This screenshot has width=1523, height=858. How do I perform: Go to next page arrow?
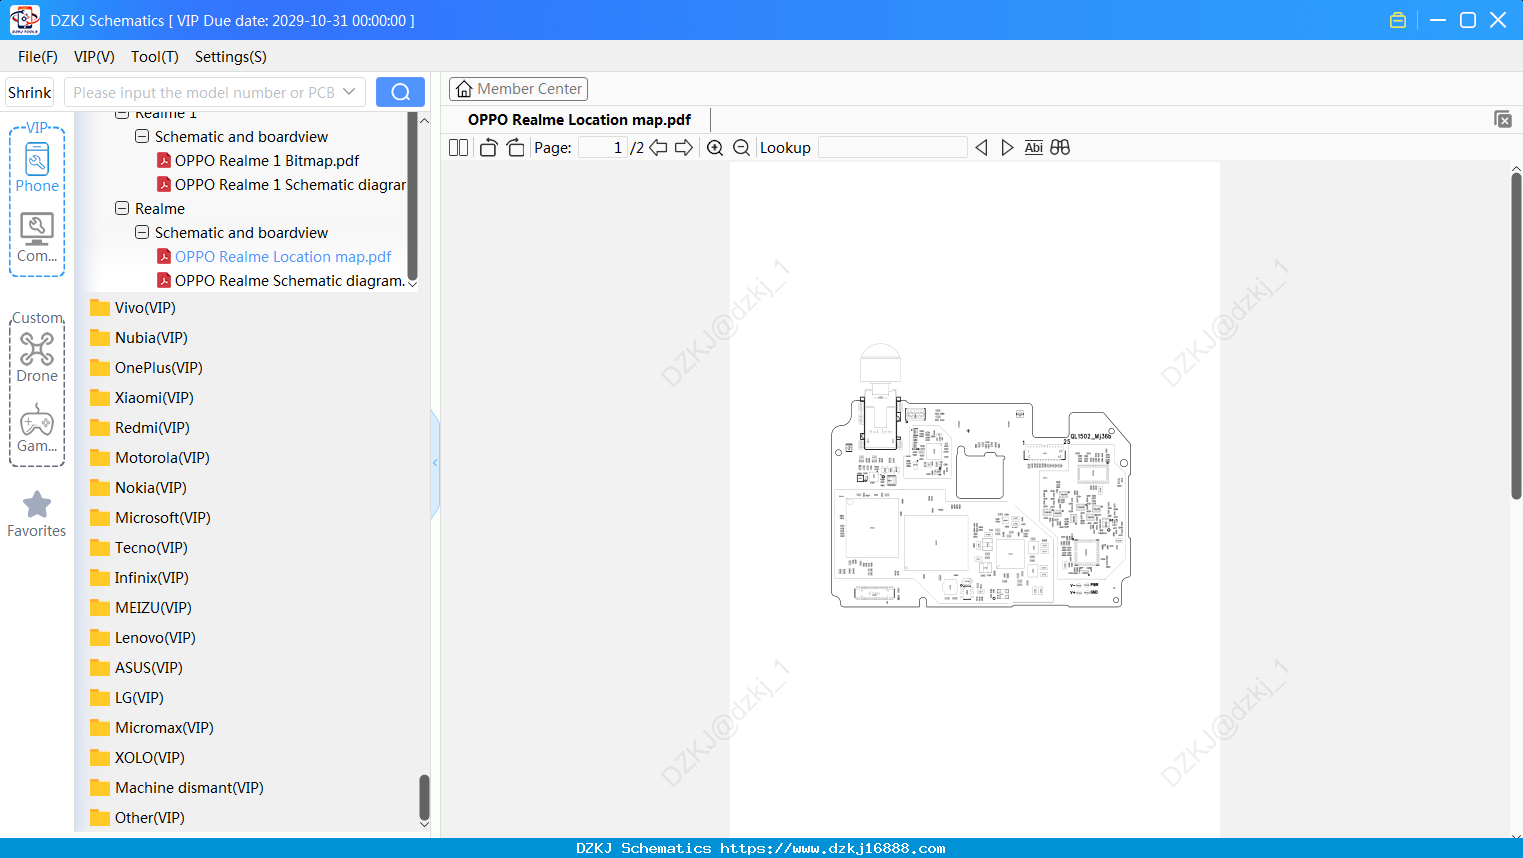(684, 148)
